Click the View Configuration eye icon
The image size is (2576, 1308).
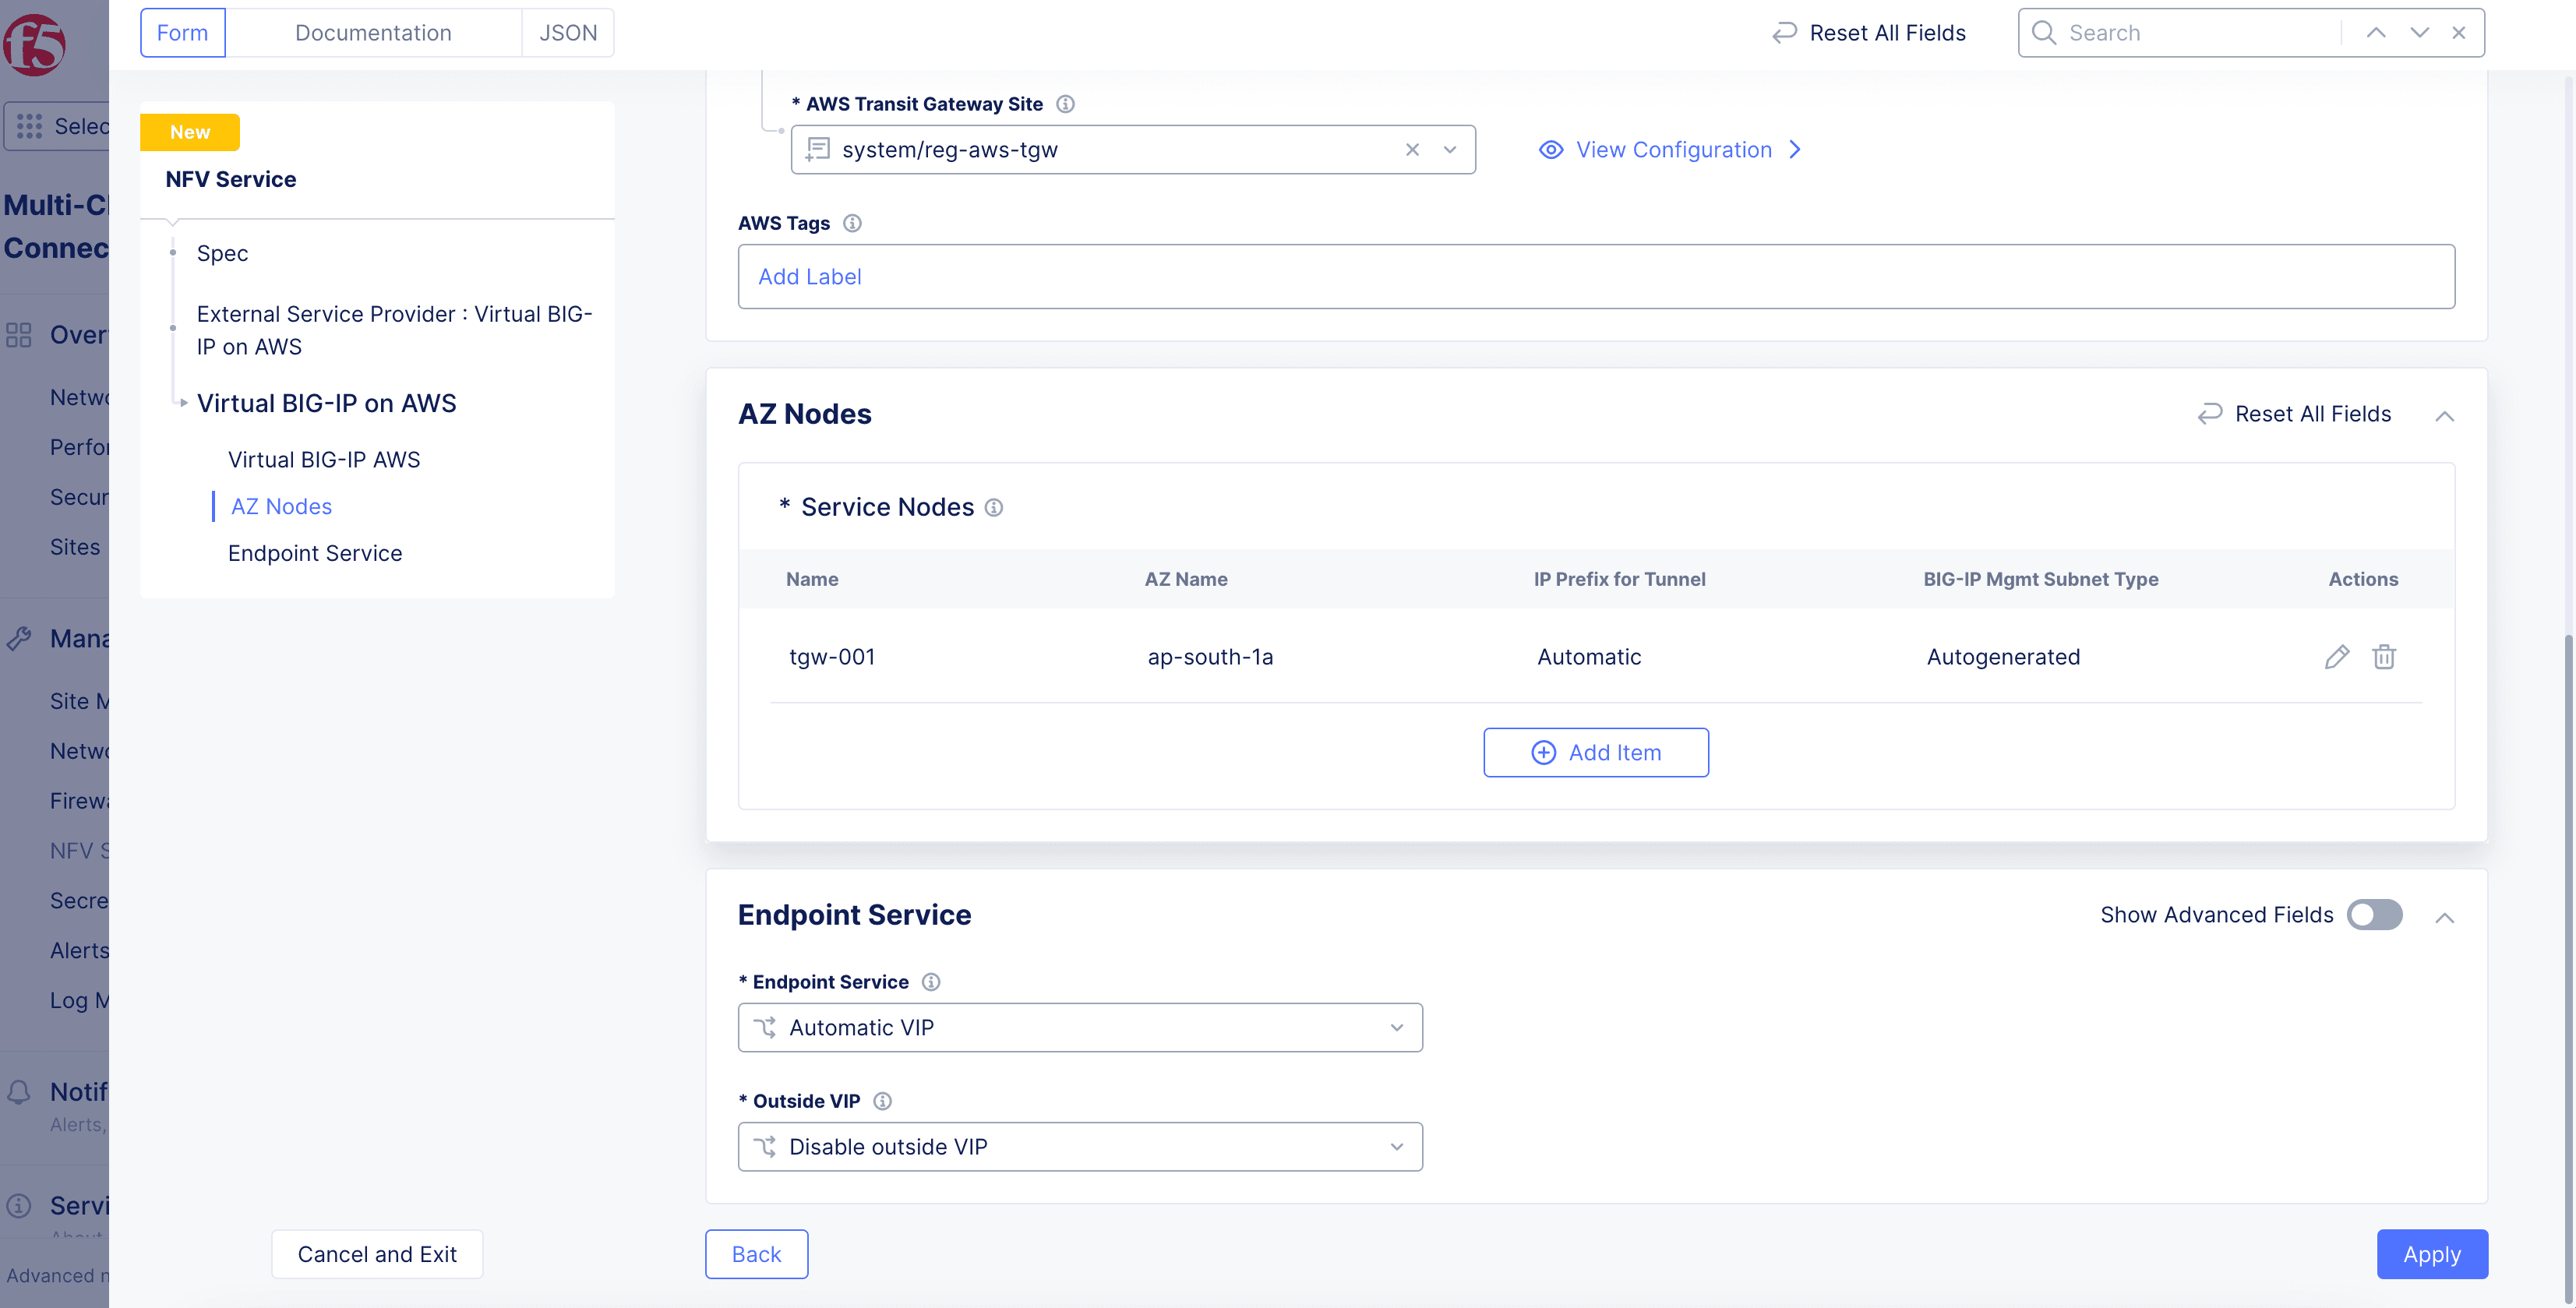point(1551,150)
